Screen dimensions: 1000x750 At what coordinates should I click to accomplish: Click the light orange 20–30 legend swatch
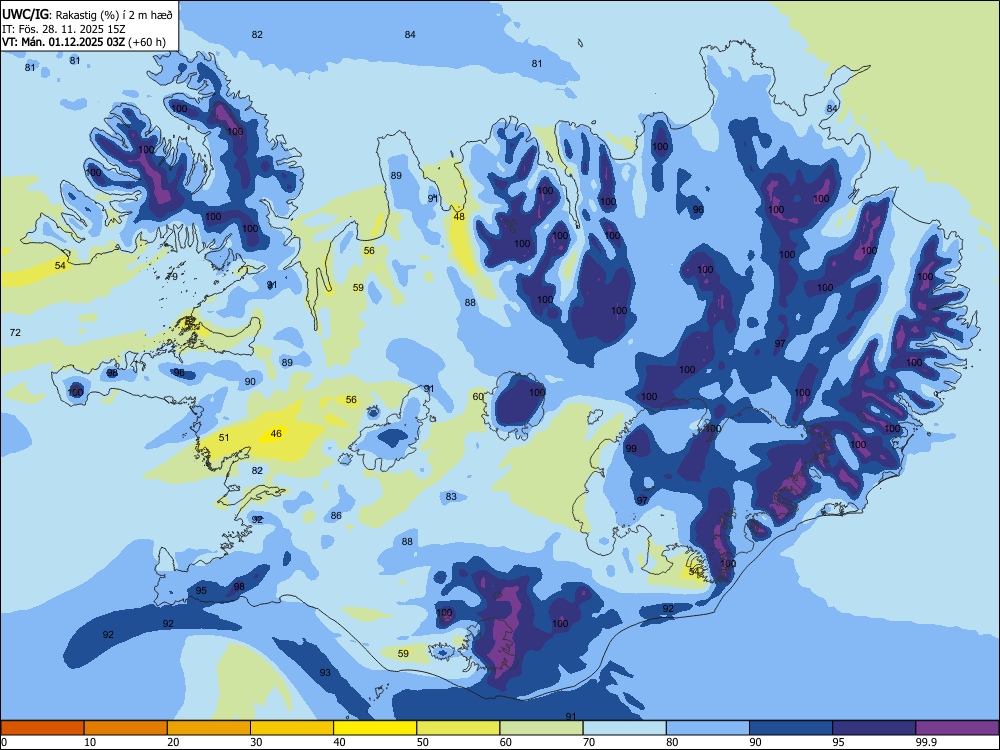point(209,728)
